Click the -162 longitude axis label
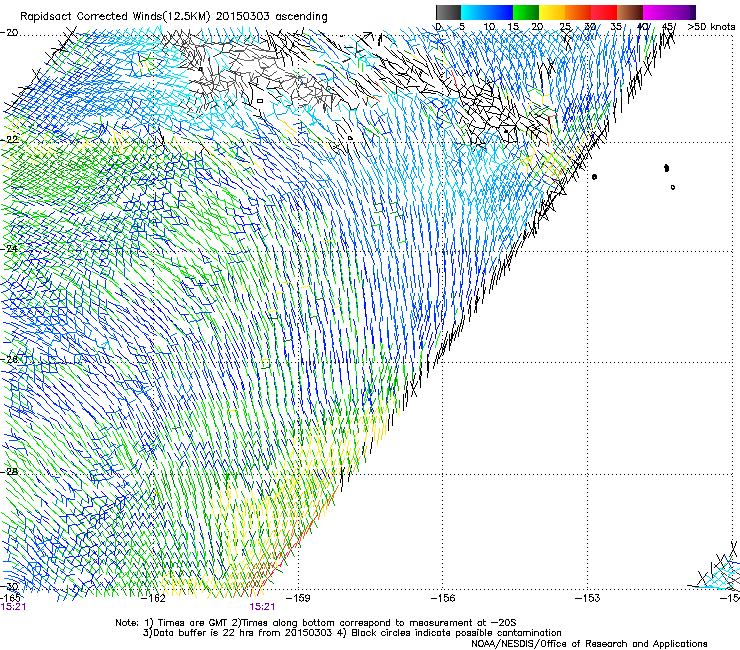Screen dimensions: 740x650 click(x=153, y=598)
